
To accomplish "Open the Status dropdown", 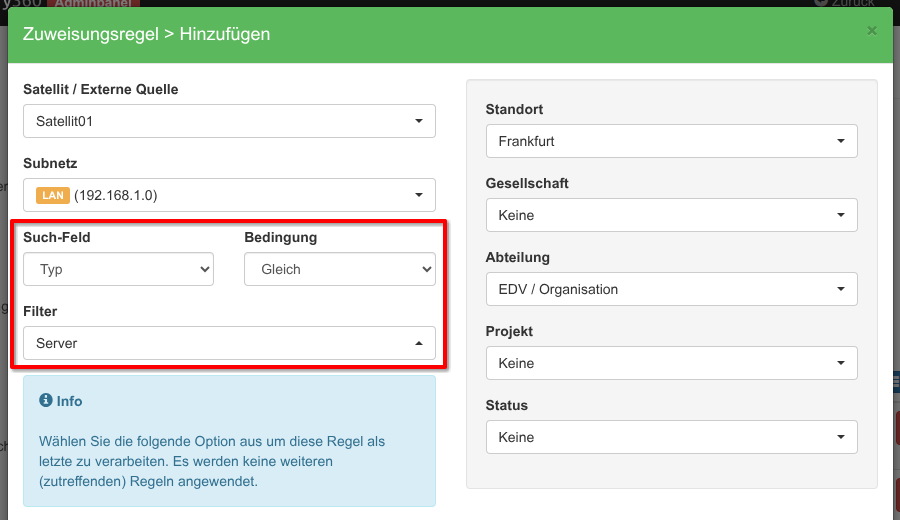I will coord(672,437).
